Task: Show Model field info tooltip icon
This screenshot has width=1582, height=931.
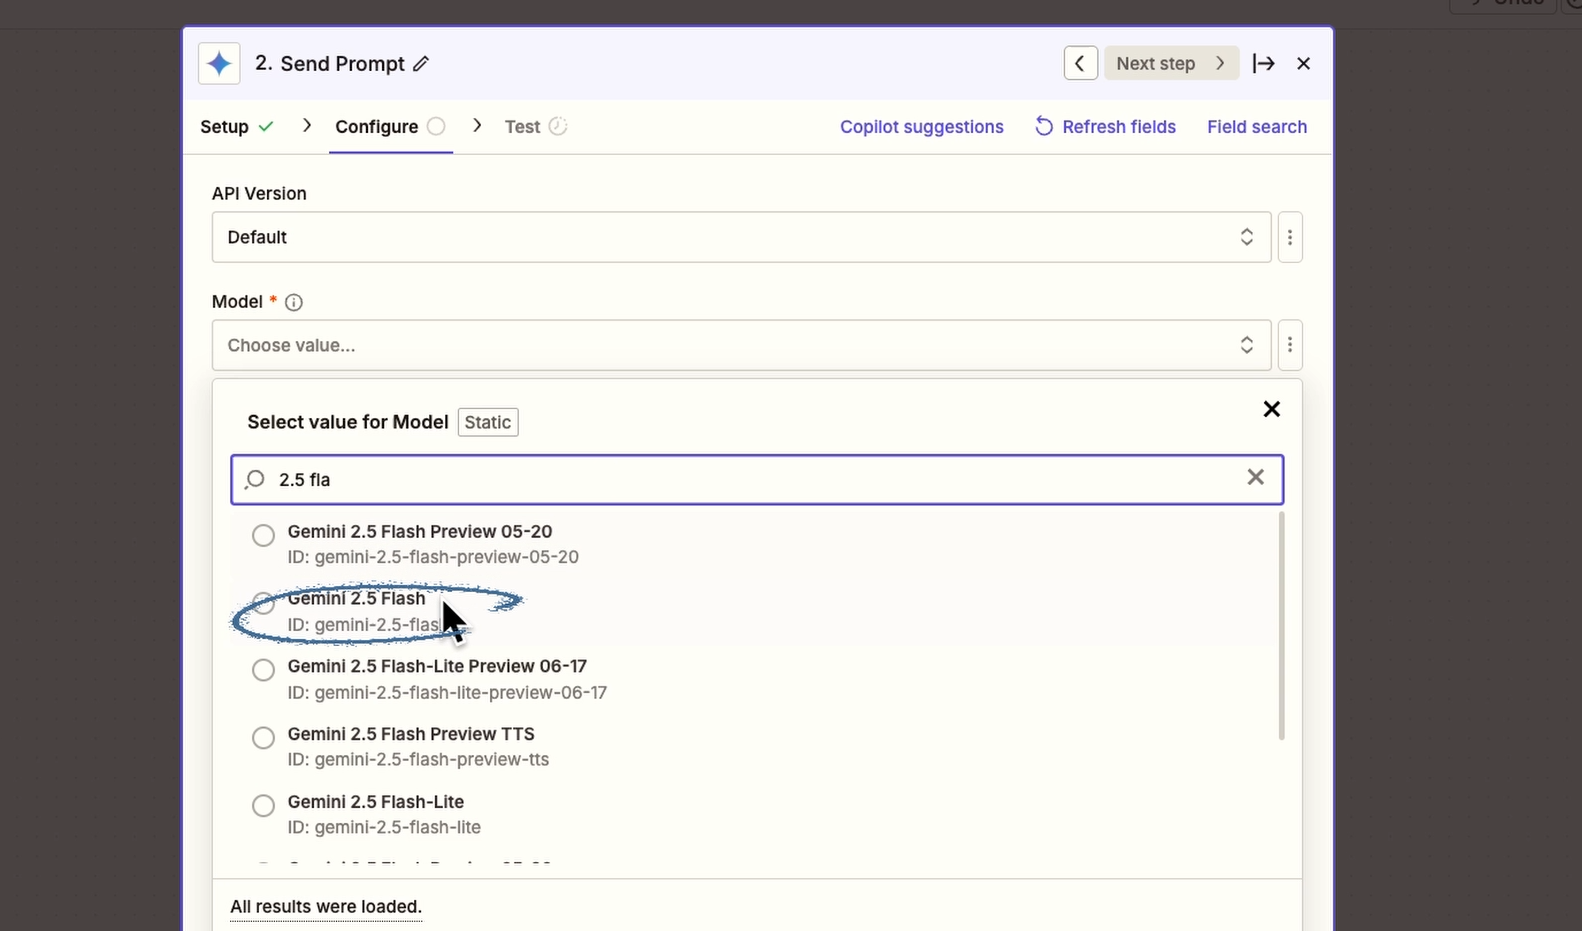Action: 294,302
